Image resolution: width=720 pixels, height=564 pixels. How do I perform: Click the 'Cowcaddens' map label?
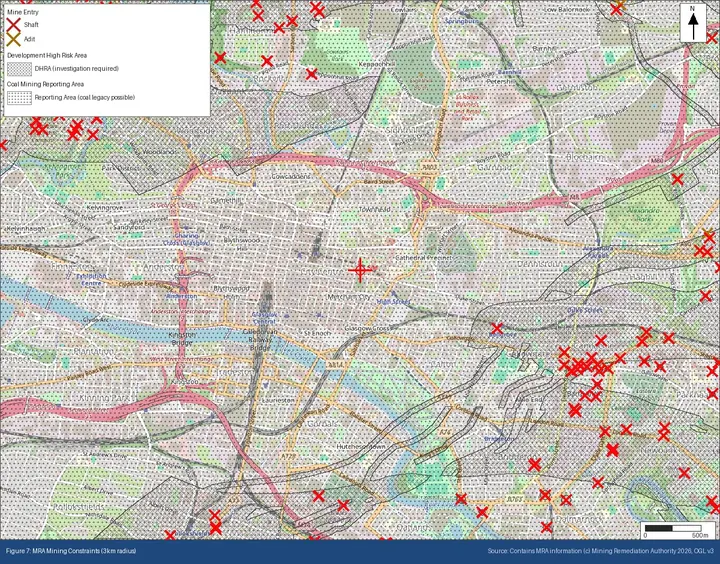point(291,176)
